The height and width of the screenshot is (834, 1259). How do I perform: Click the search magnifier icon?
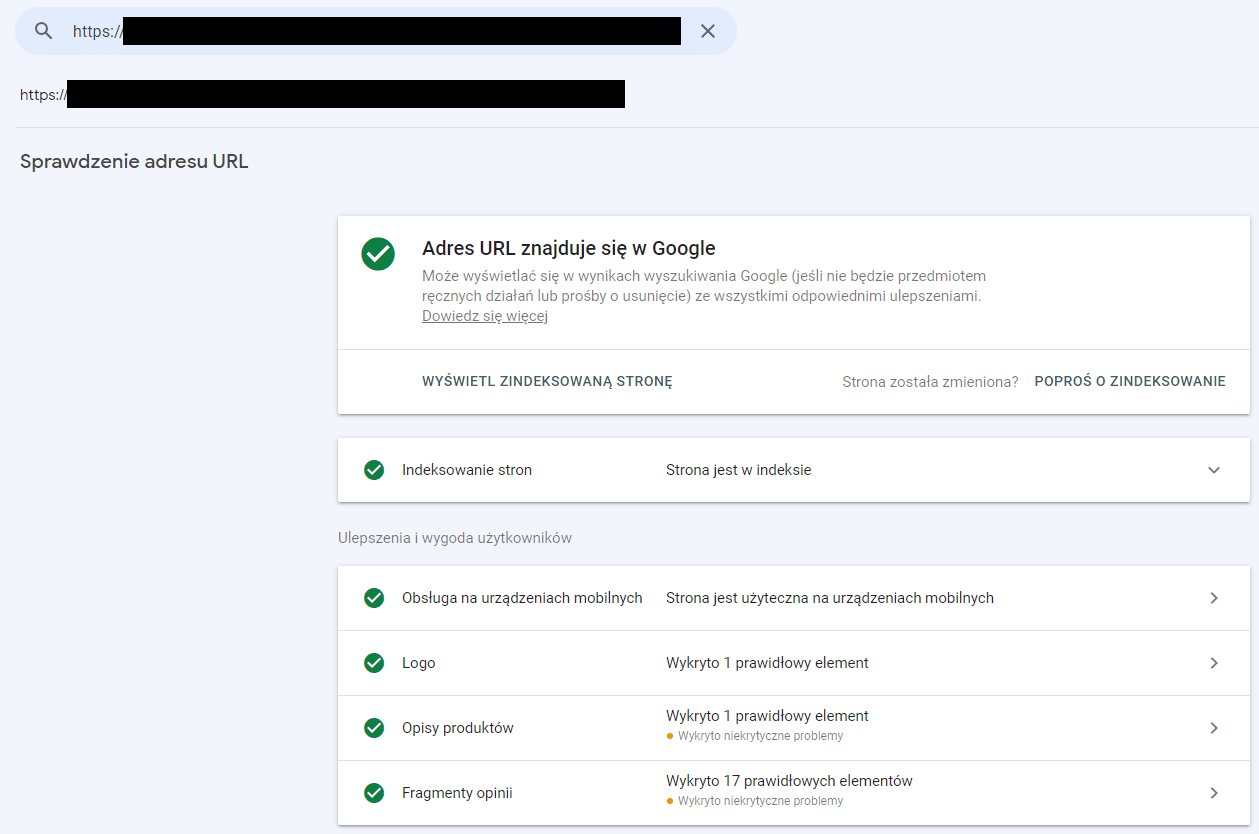tap(43, 31)
